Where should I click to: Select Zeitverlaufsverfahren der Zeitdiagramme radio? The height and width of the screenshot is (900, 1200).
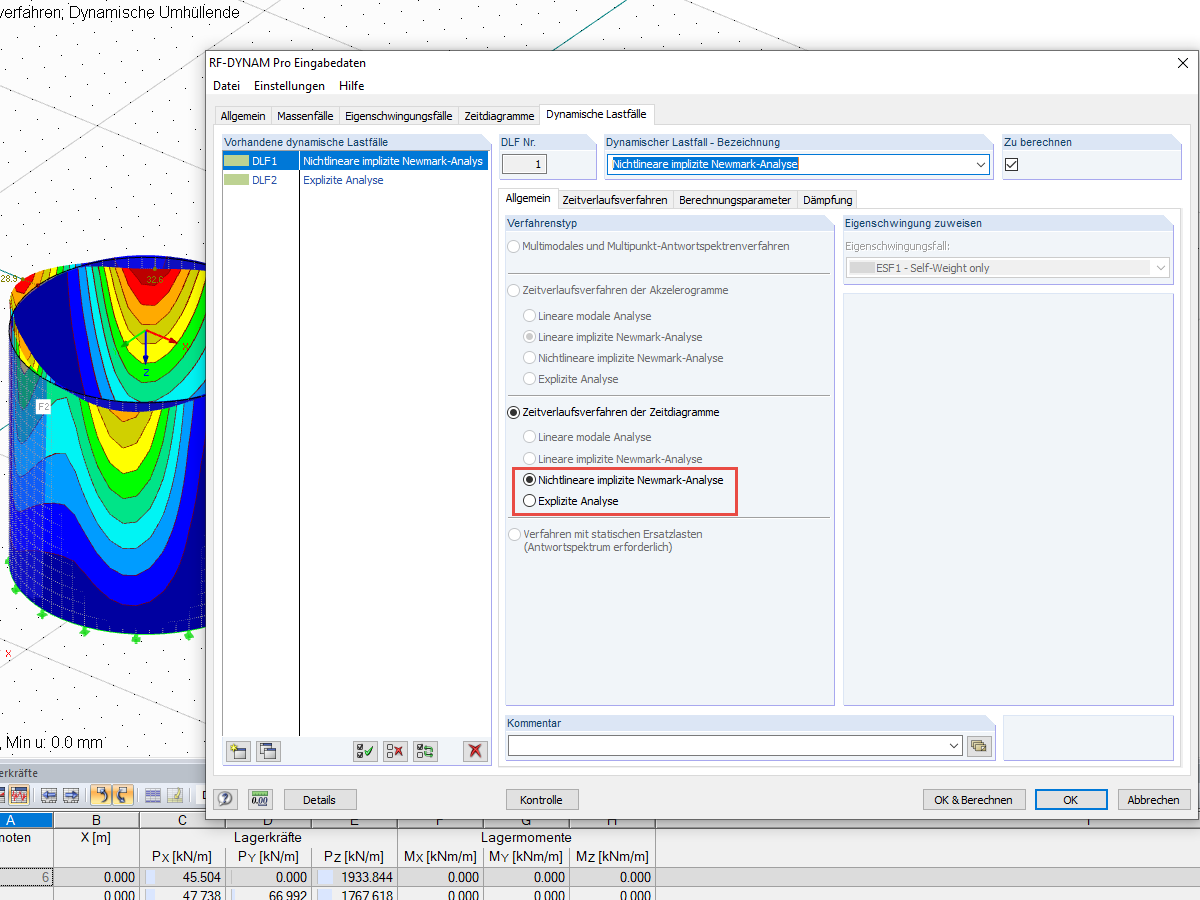click(514, 412)
